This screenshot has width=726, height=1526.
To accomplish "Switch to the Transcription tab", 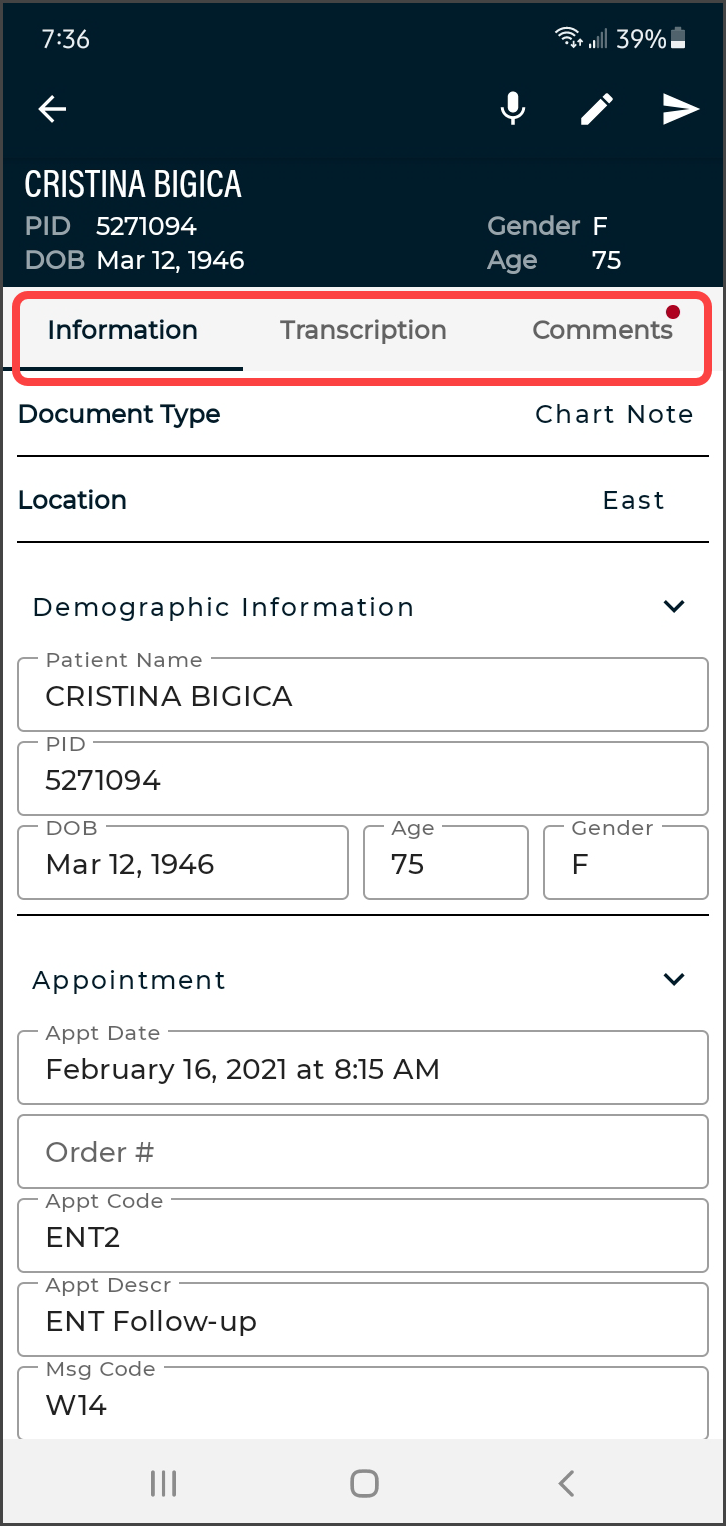I will [x=363, y=331].
